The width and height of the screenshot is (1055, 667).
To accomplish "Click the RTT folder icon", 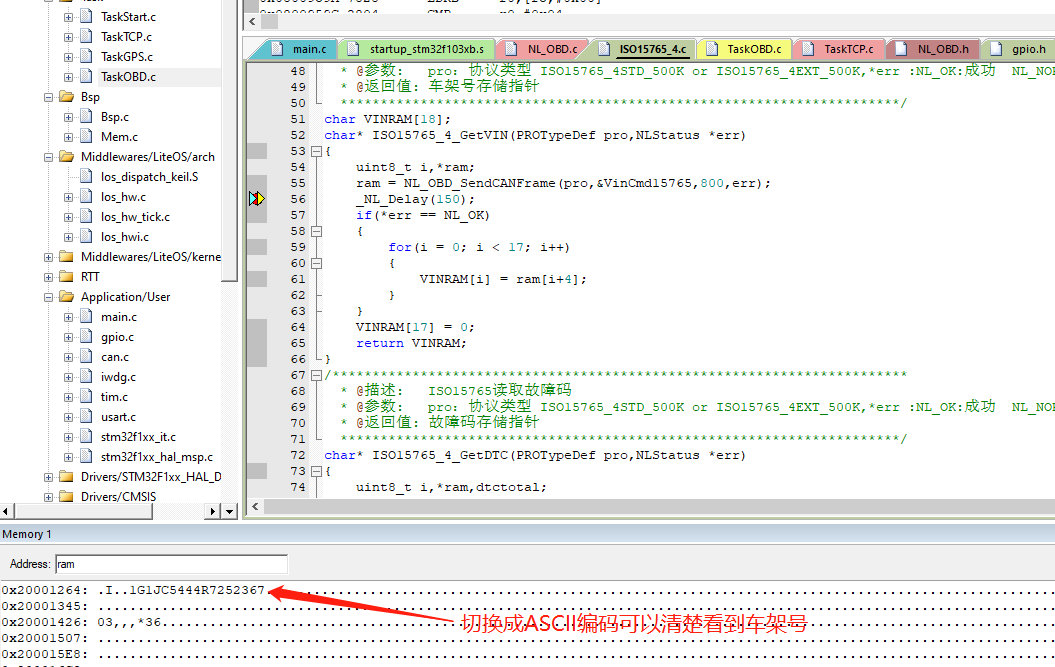I will 67,277.
